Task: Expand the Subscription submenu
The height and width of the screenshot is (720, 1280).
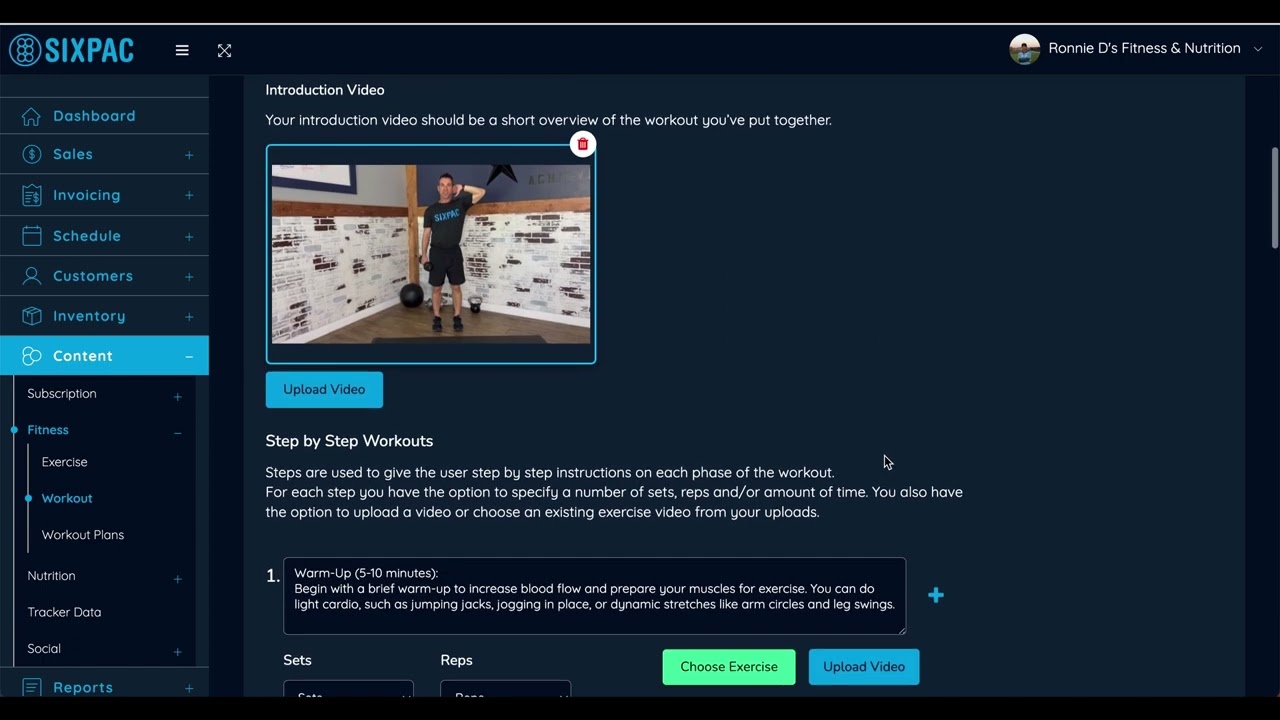Action: (178, 397)
